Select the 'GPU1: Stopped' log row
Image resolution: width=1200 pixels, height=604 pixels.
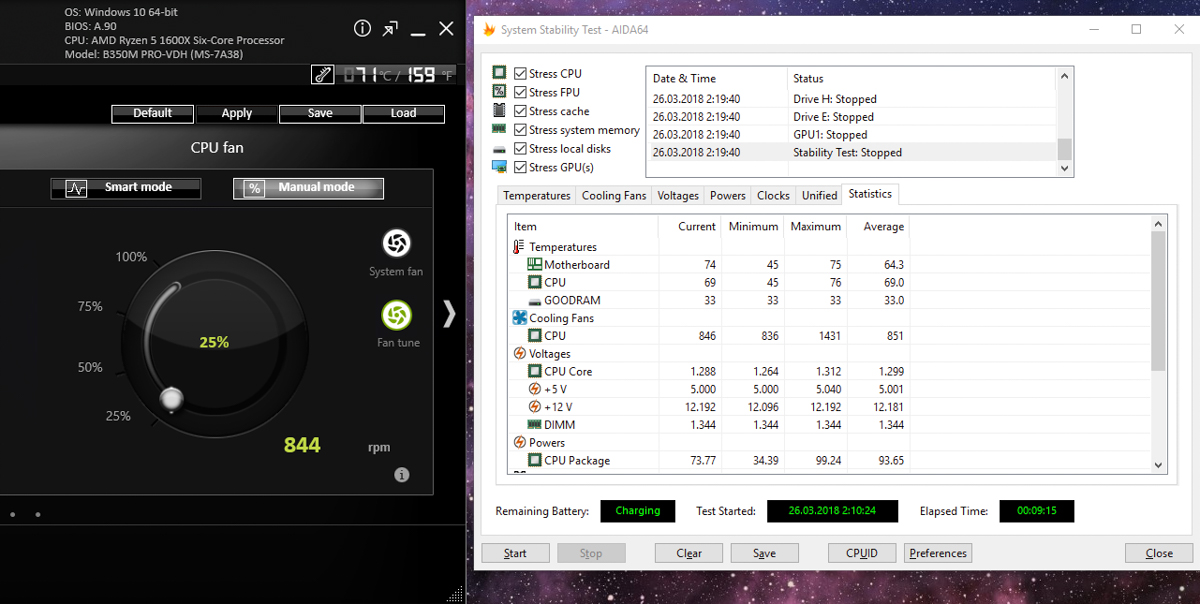coord(851,135)
